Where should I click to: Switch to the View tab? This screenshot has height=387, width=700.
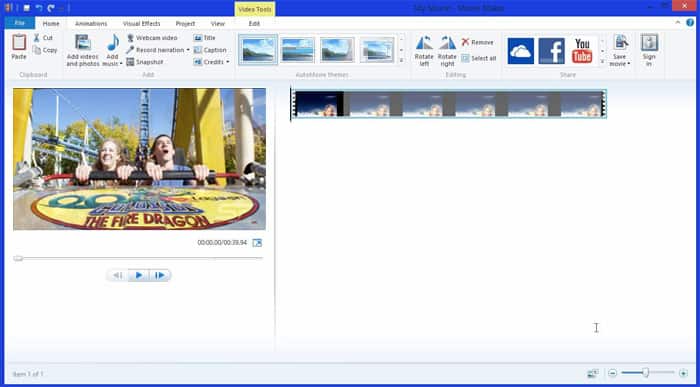(218, 24)
